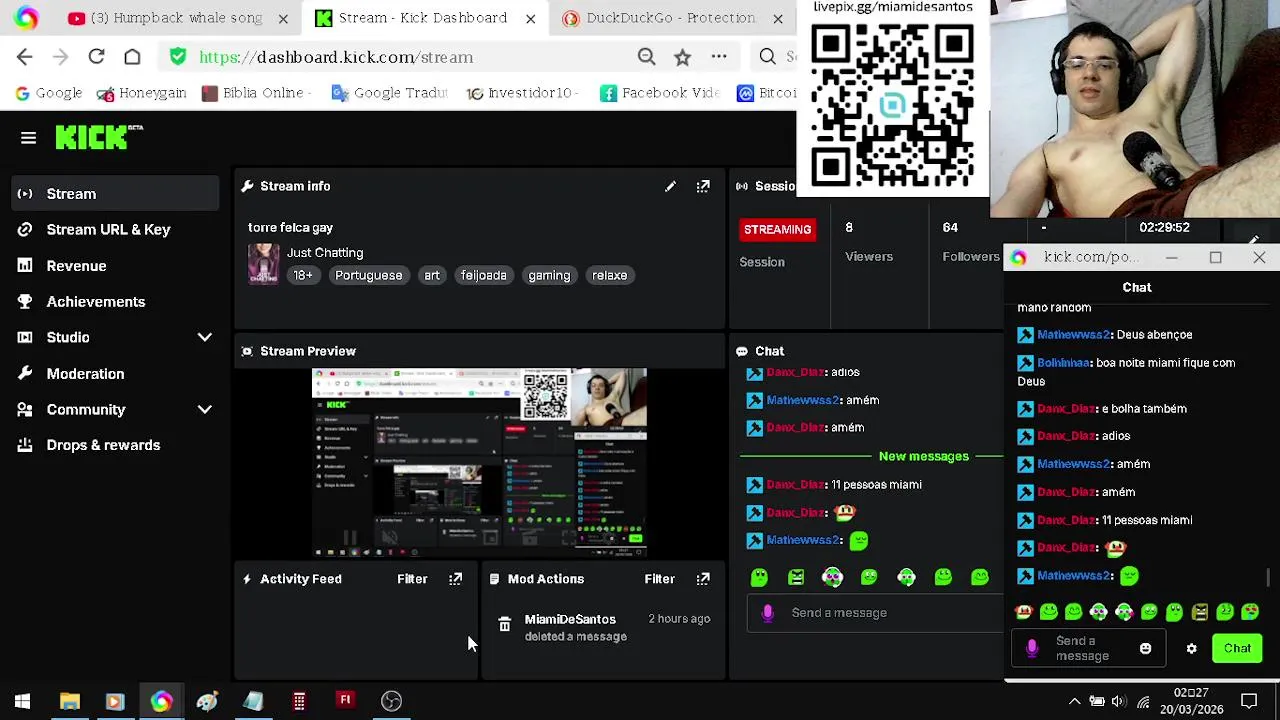This screenshot has height=720, width=1280.
Task: Open File Explorer from the taskbar
Action: (69, 701)
